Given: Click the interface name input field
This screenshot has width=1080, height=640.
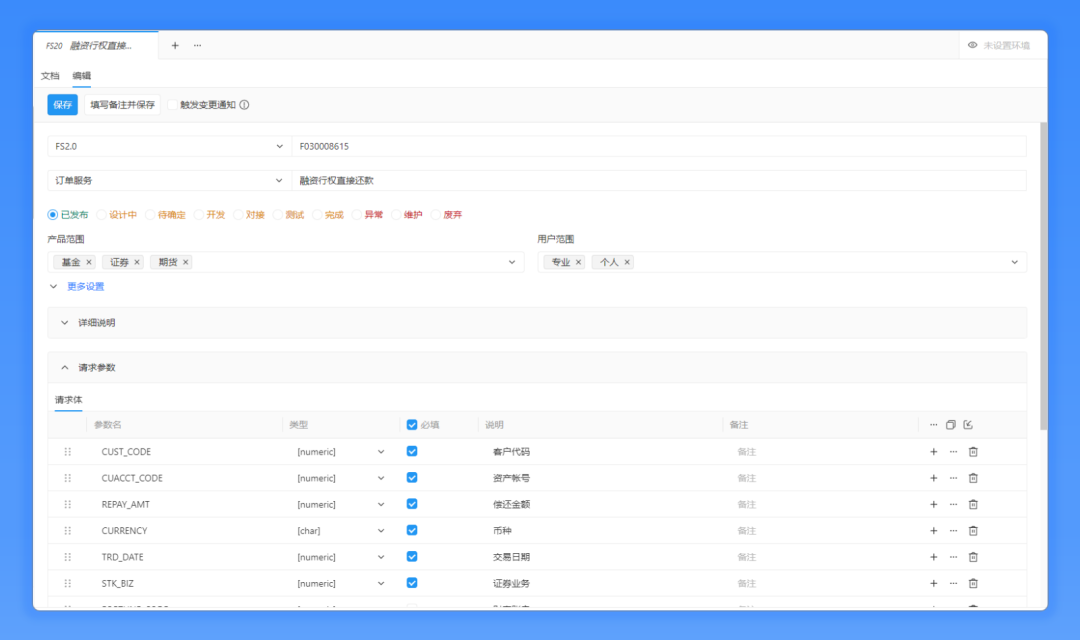Looking at the screenshot, I should pyautogui.click(x=659, y=180).
